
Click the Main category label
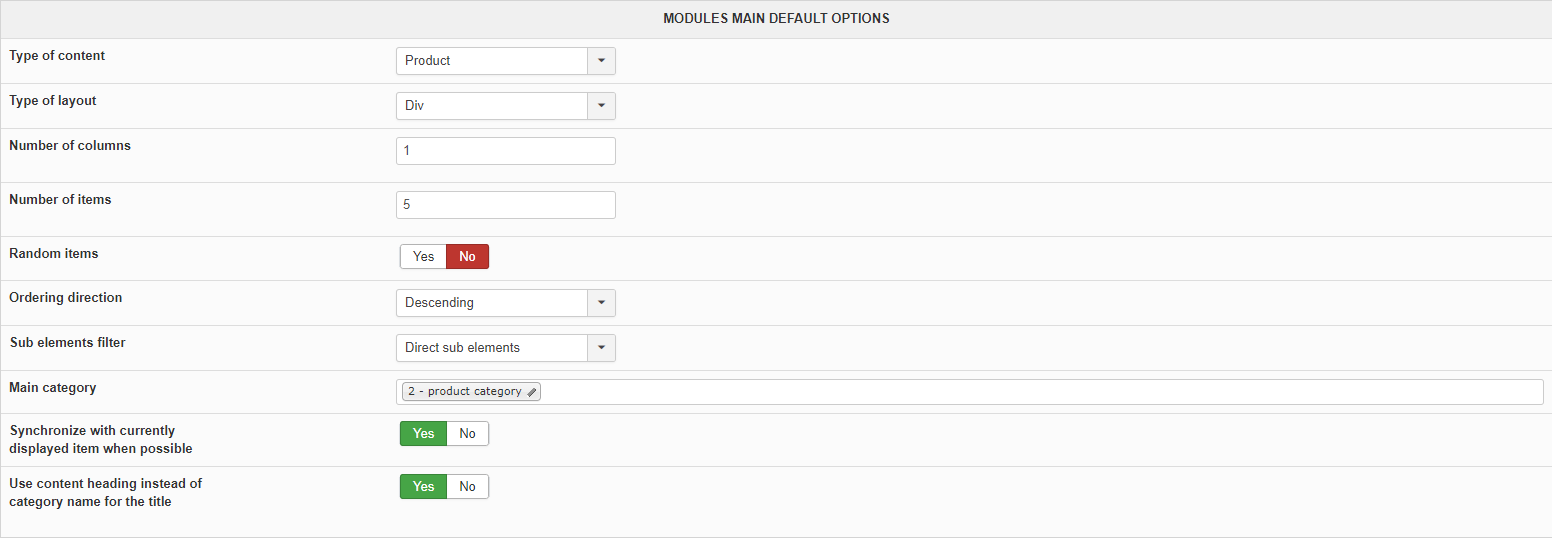(x=53, y=388)
